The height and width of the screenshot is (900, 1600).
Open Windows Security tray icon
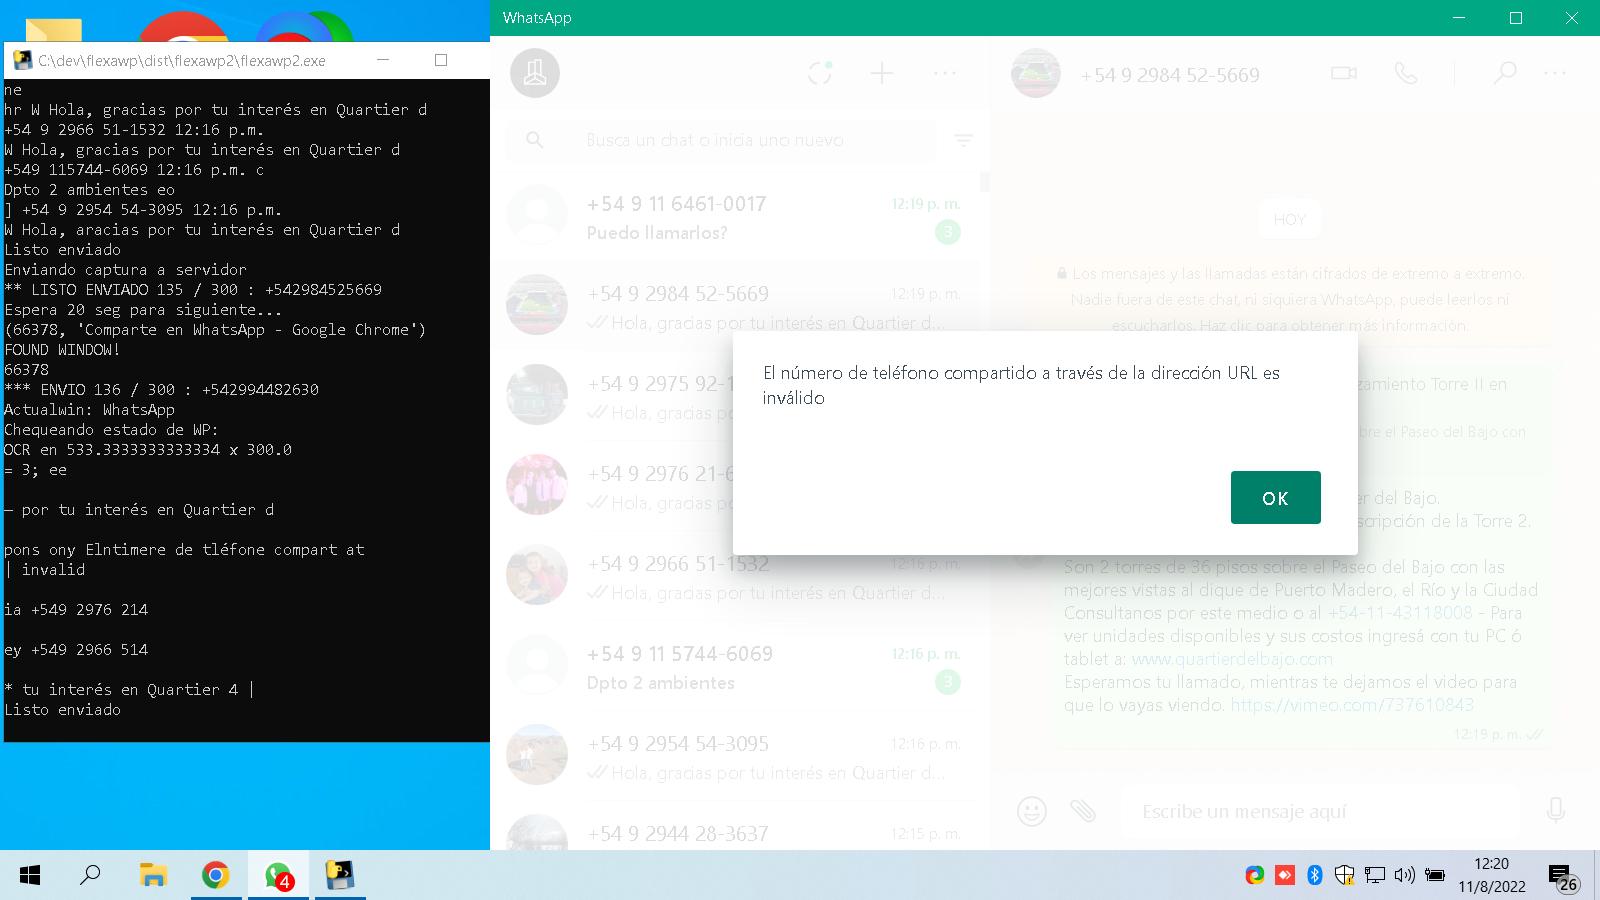click(x=1345, y=875)
